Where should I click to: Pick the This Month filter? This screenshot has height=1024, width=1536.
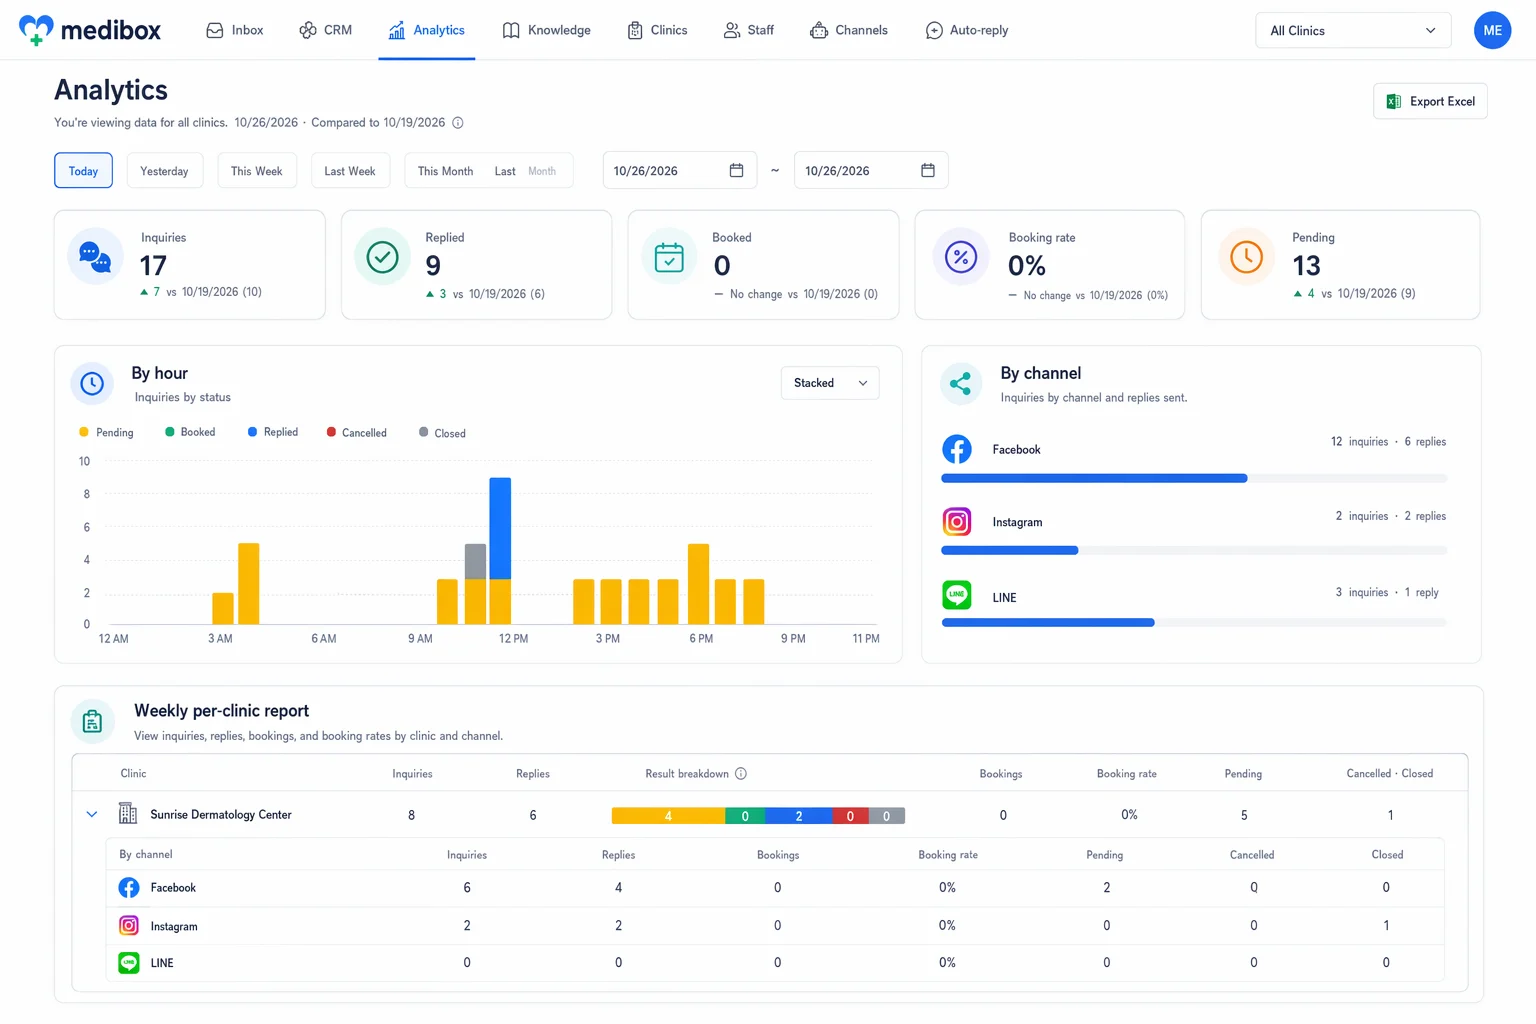(x=445, y=171)
